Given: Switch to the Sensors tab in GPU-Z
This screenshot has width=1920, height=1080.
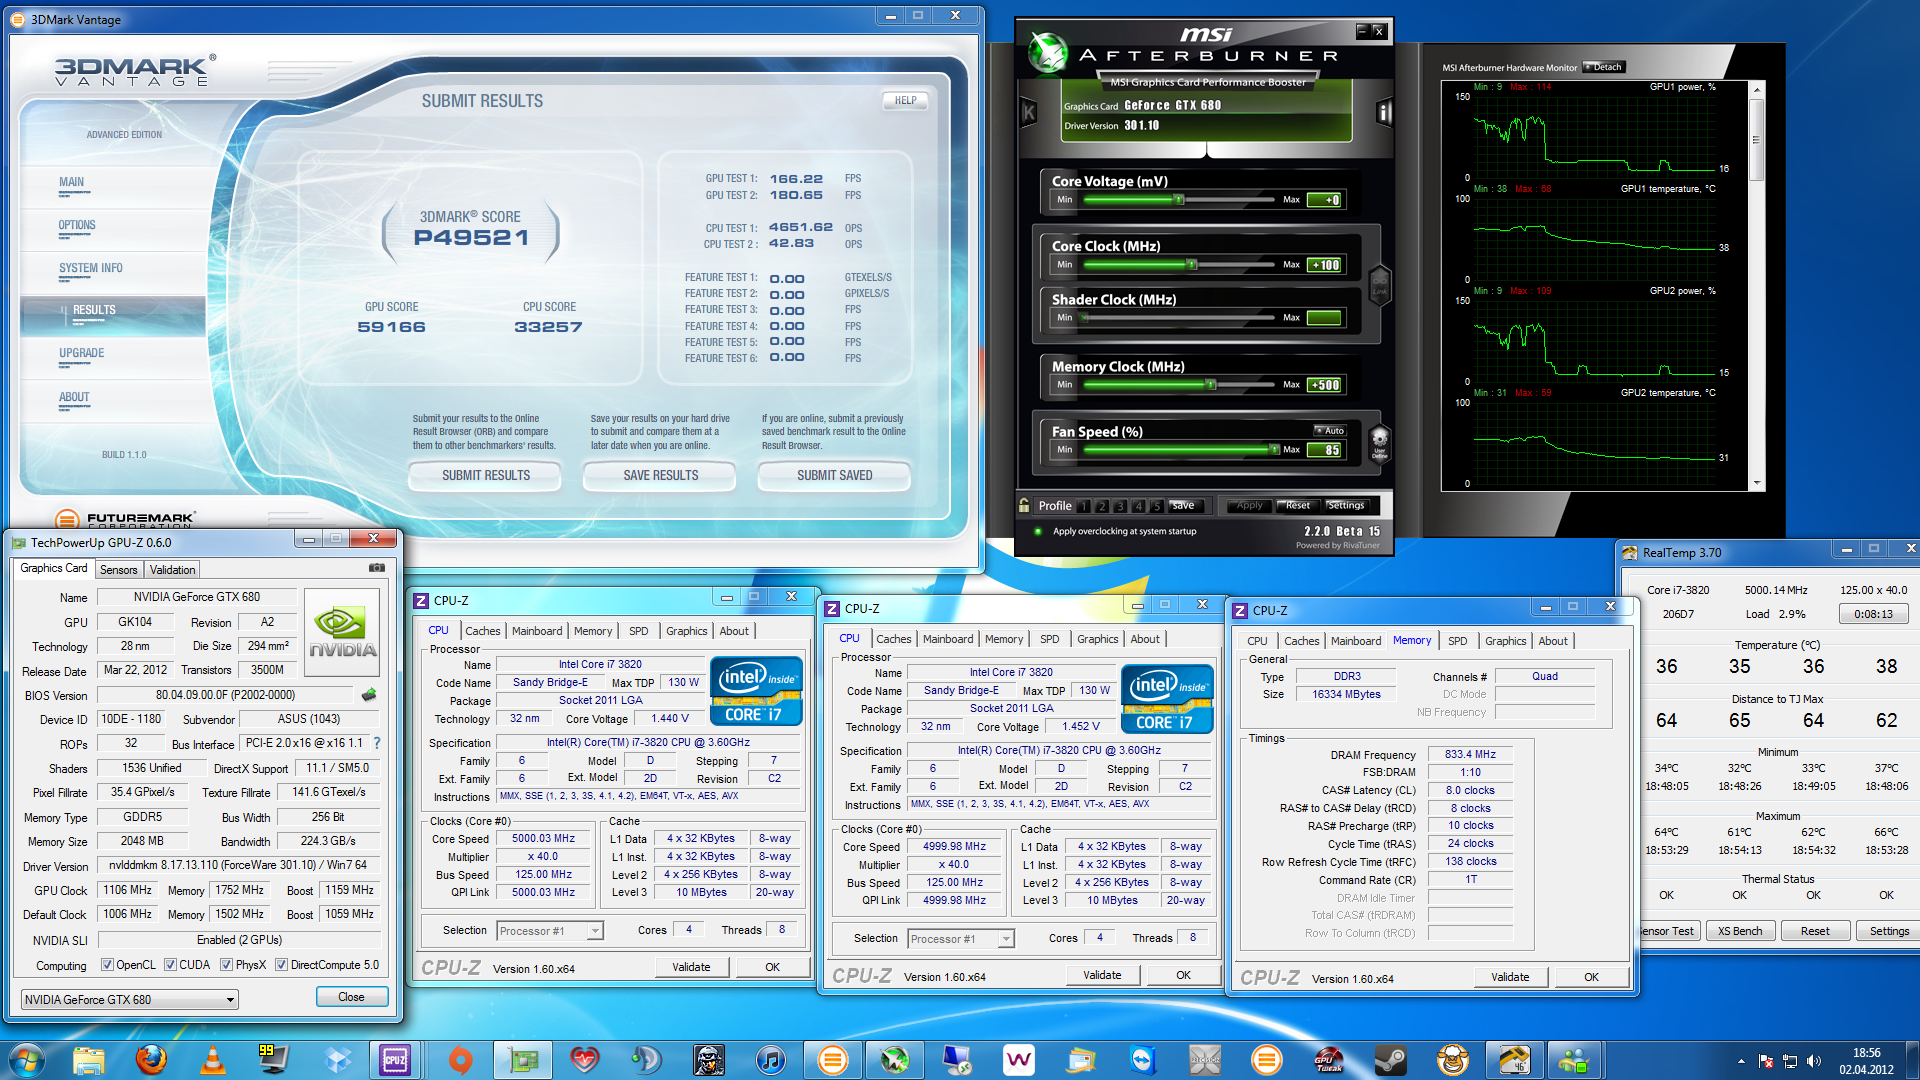Looking at the screenshot, I should pos(118,569).
